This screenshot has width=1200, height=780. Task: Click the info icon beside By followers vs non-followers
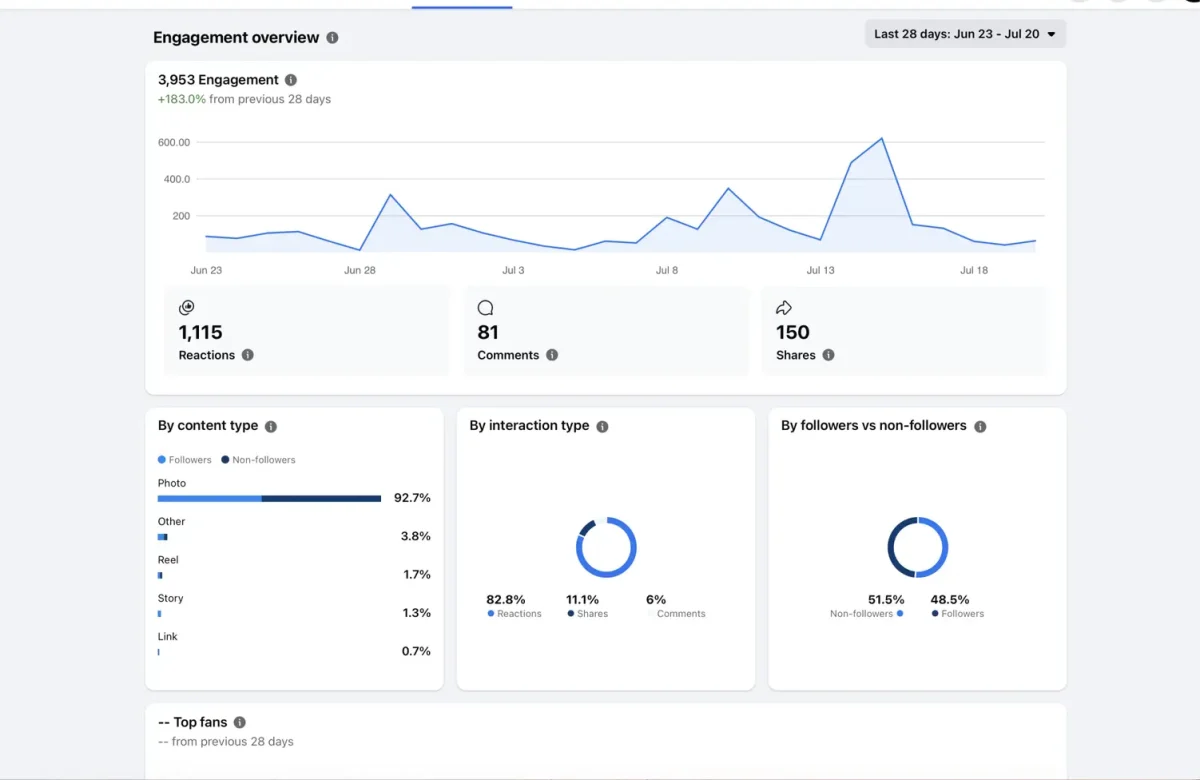click(980, 426)
